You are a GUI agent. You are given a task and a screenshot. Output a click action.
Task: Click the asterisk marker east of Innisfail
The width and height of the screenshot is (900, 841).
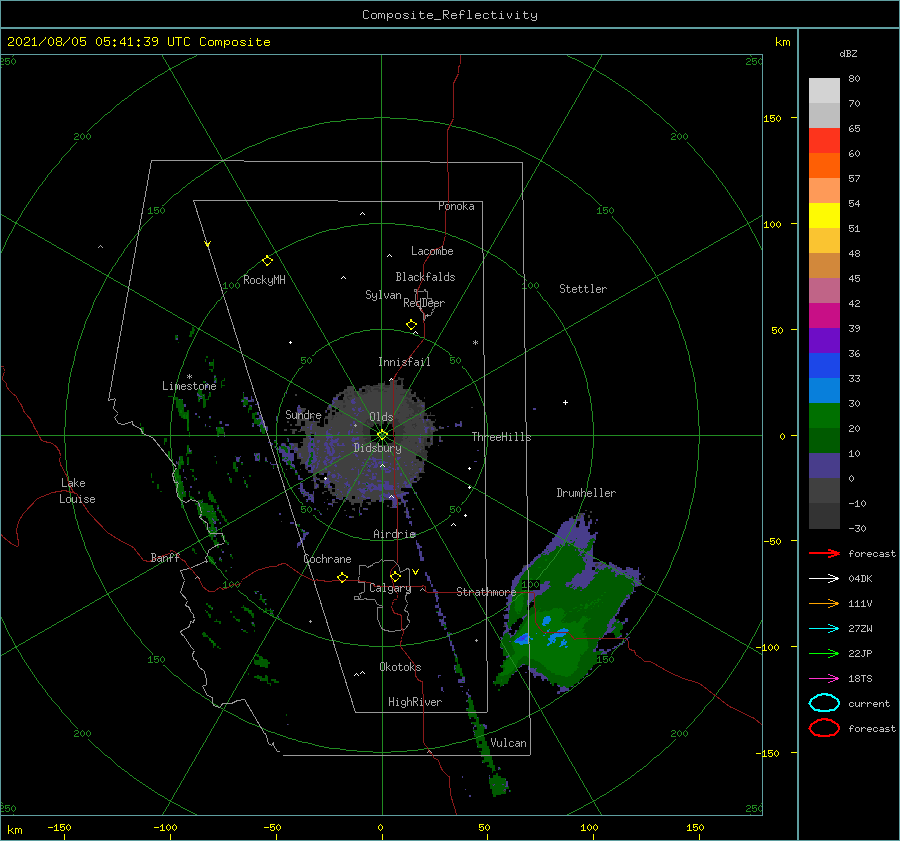tap(475, 343)
